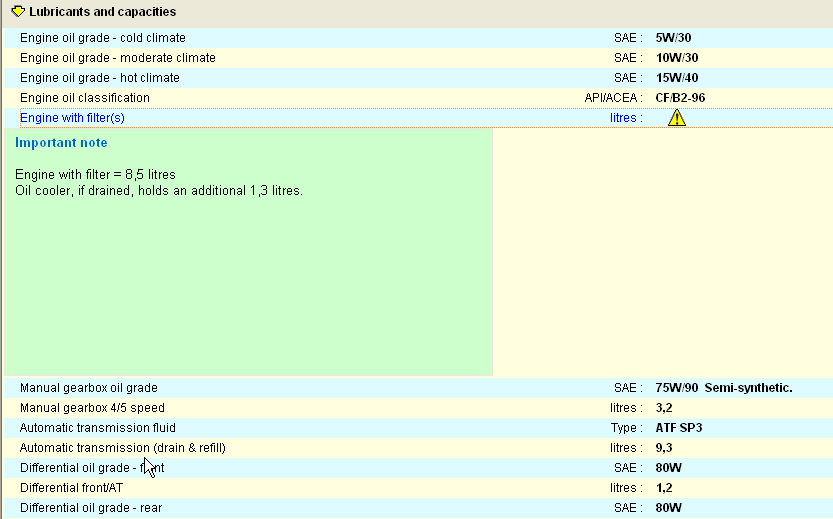Select the Automatic transmission (drain & refill) row

coord(122,448)
